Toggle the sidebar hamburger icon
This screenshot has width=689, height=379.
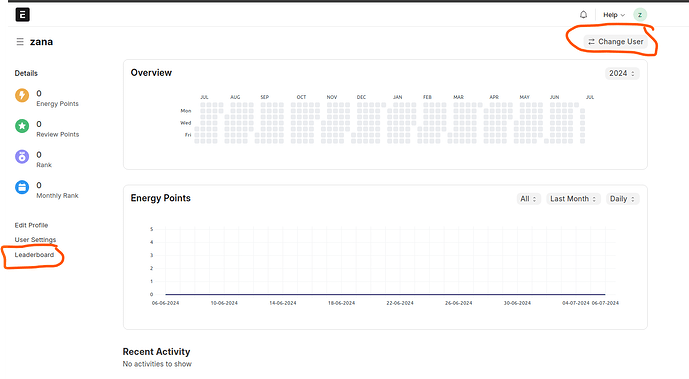20,42
